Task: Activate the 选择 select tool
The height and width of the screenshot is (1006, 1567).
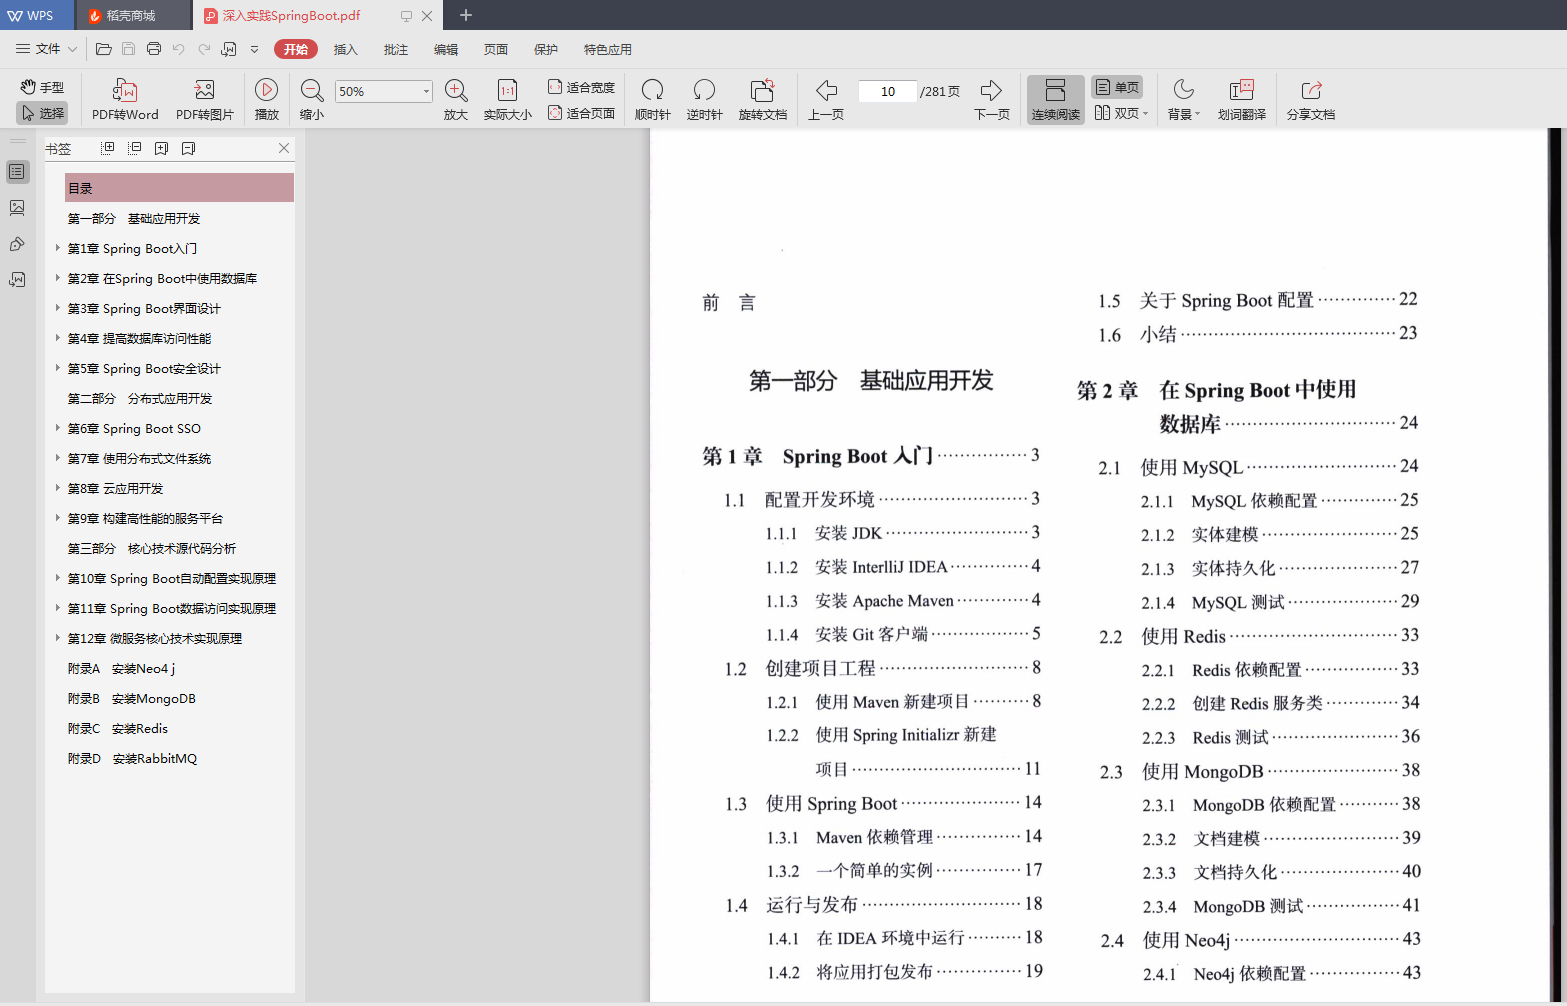Action: (42, 113)
